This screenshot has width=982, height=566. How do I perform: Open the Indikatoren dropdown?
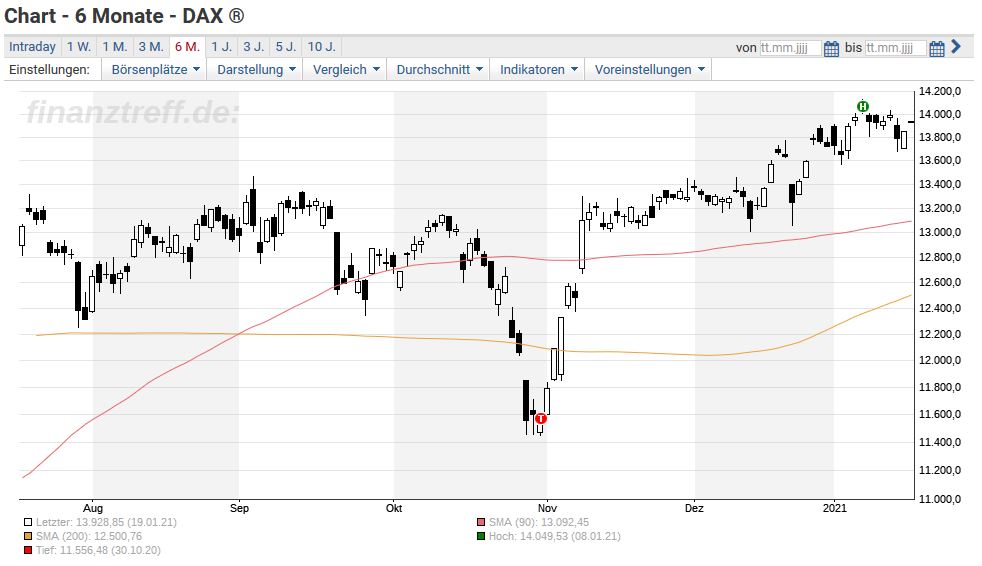point(539,69)
